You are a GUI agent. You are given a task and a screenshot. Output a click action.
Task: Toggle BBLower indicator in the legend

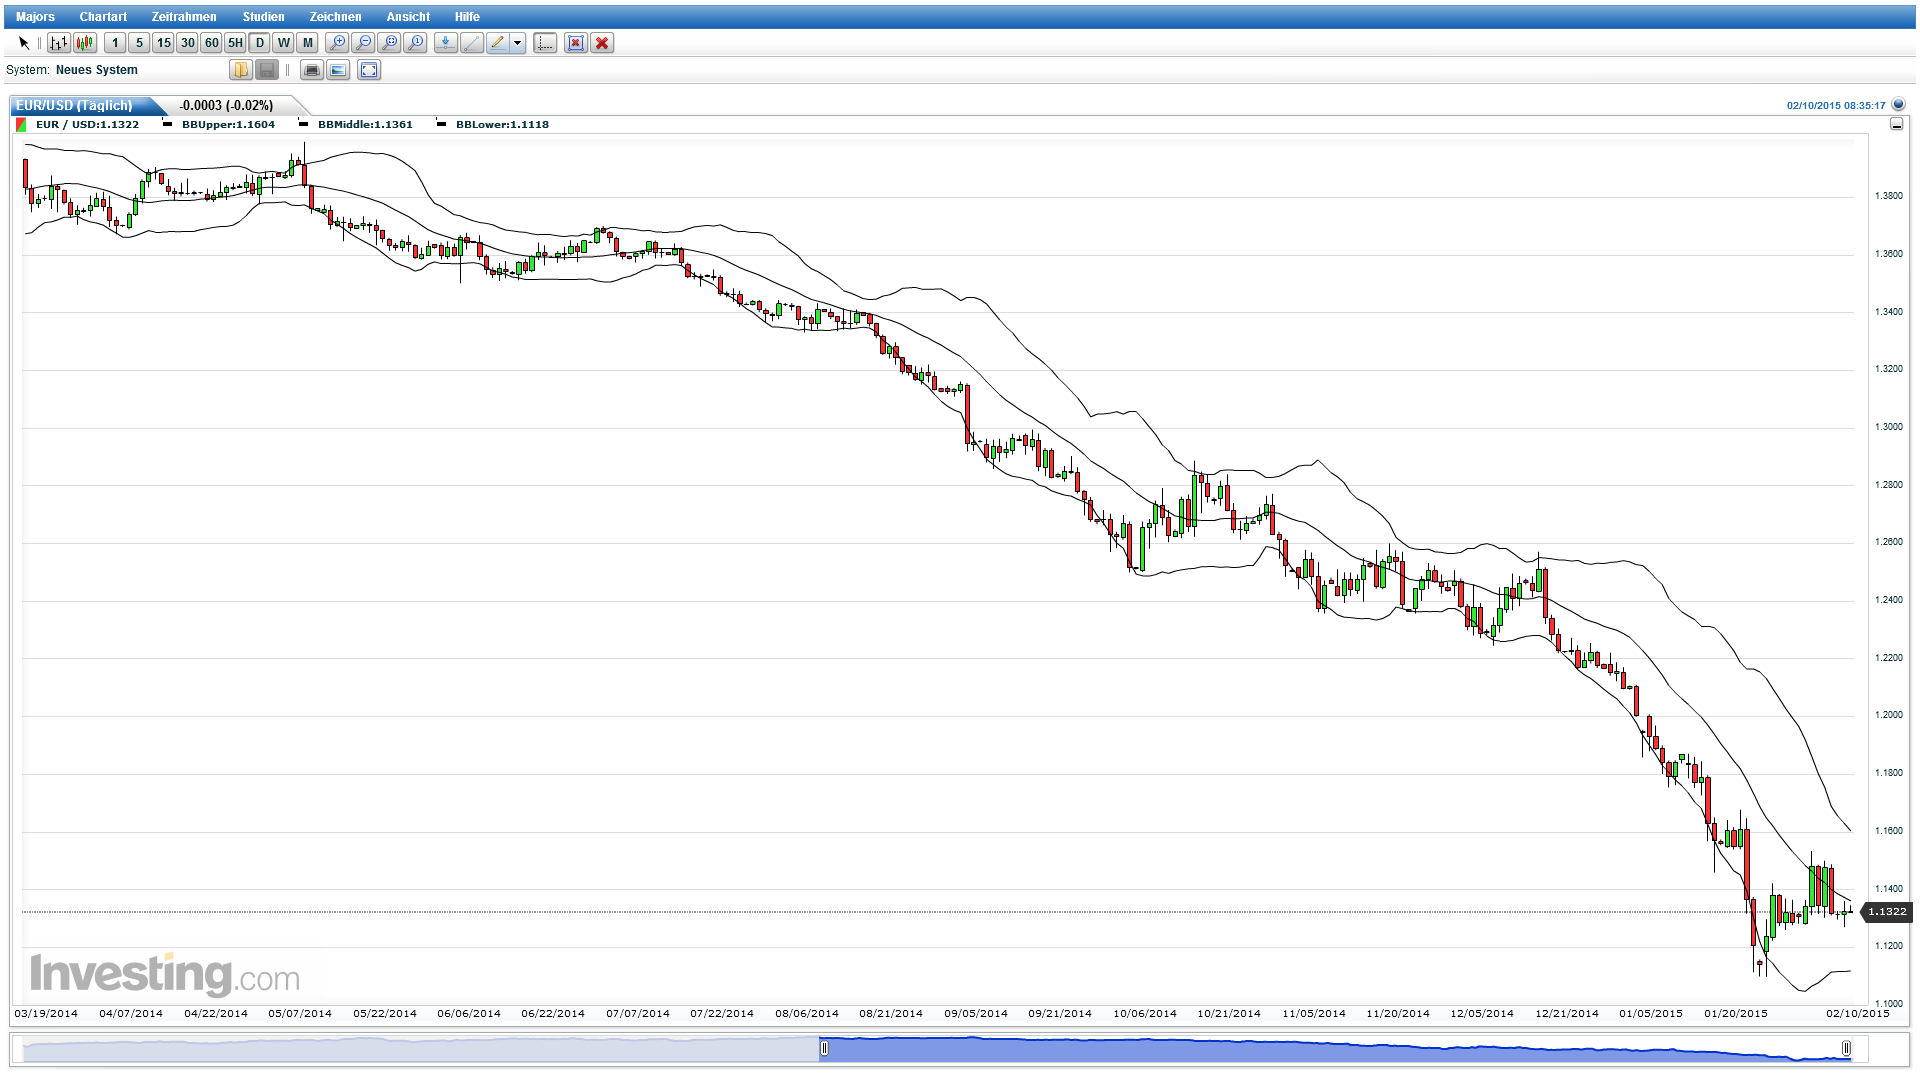501,124
